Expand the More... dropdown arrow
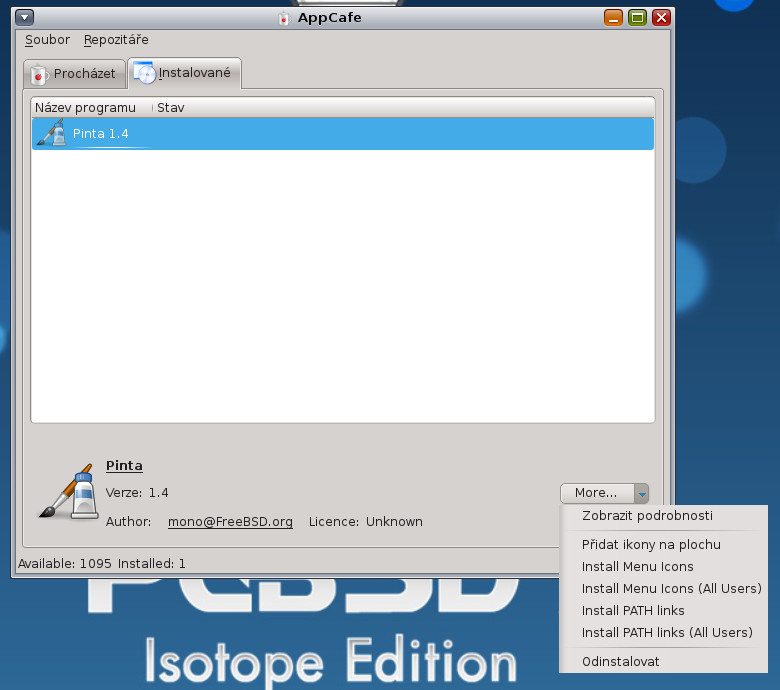The height and width of the screenshot is (690, 780). [642, 493]
